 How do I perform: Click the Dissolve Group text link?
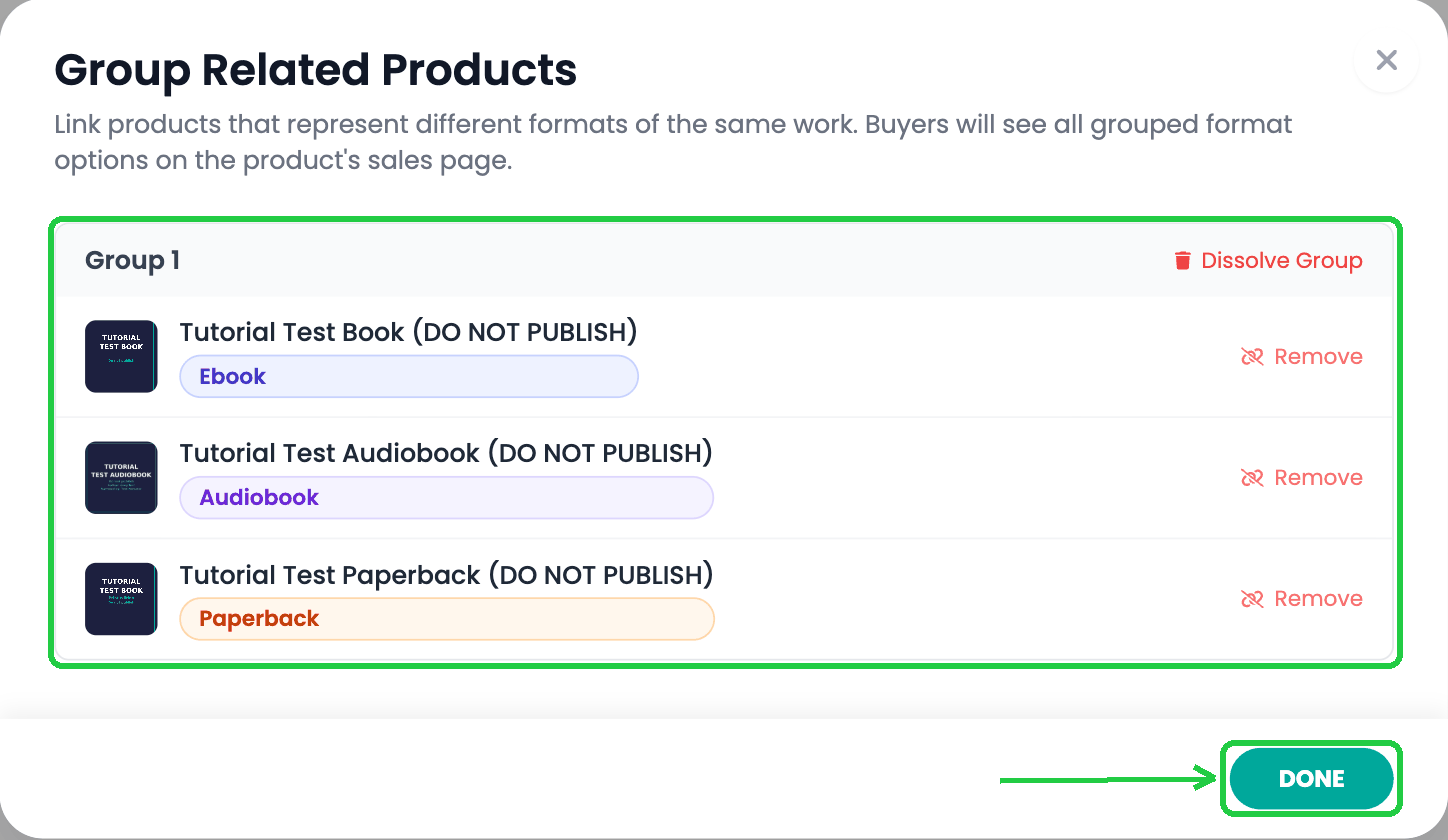coord(1282,261)
